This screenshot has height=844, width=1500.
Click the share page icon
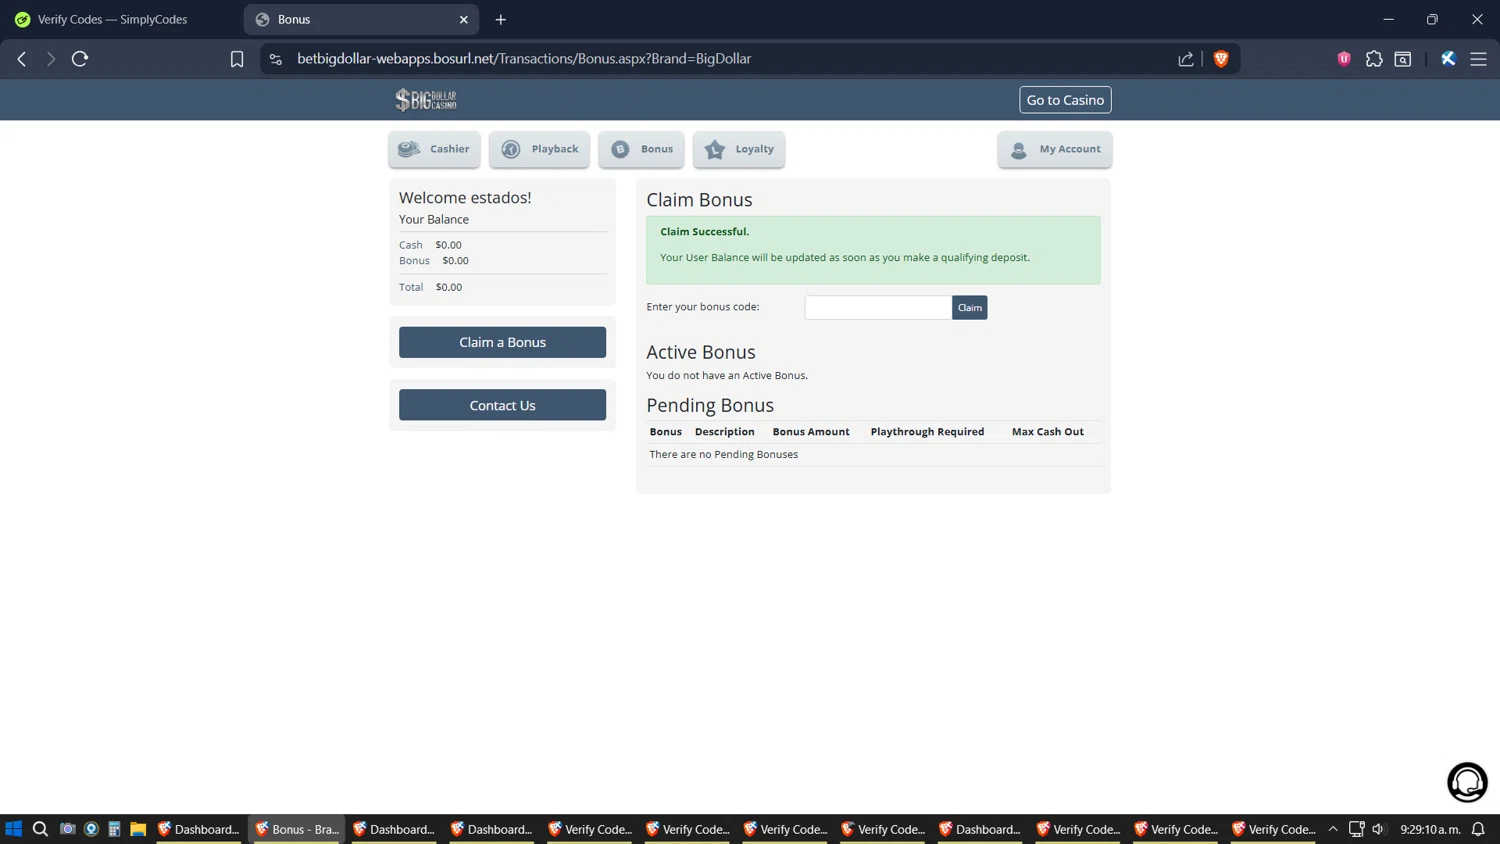tap(1186, 59)
